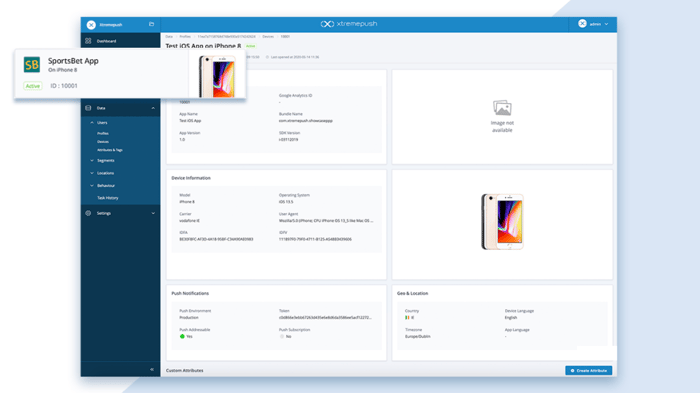Click the Create Attribute button
This screenshot has width=700, height=393.
tap(588, 370)
